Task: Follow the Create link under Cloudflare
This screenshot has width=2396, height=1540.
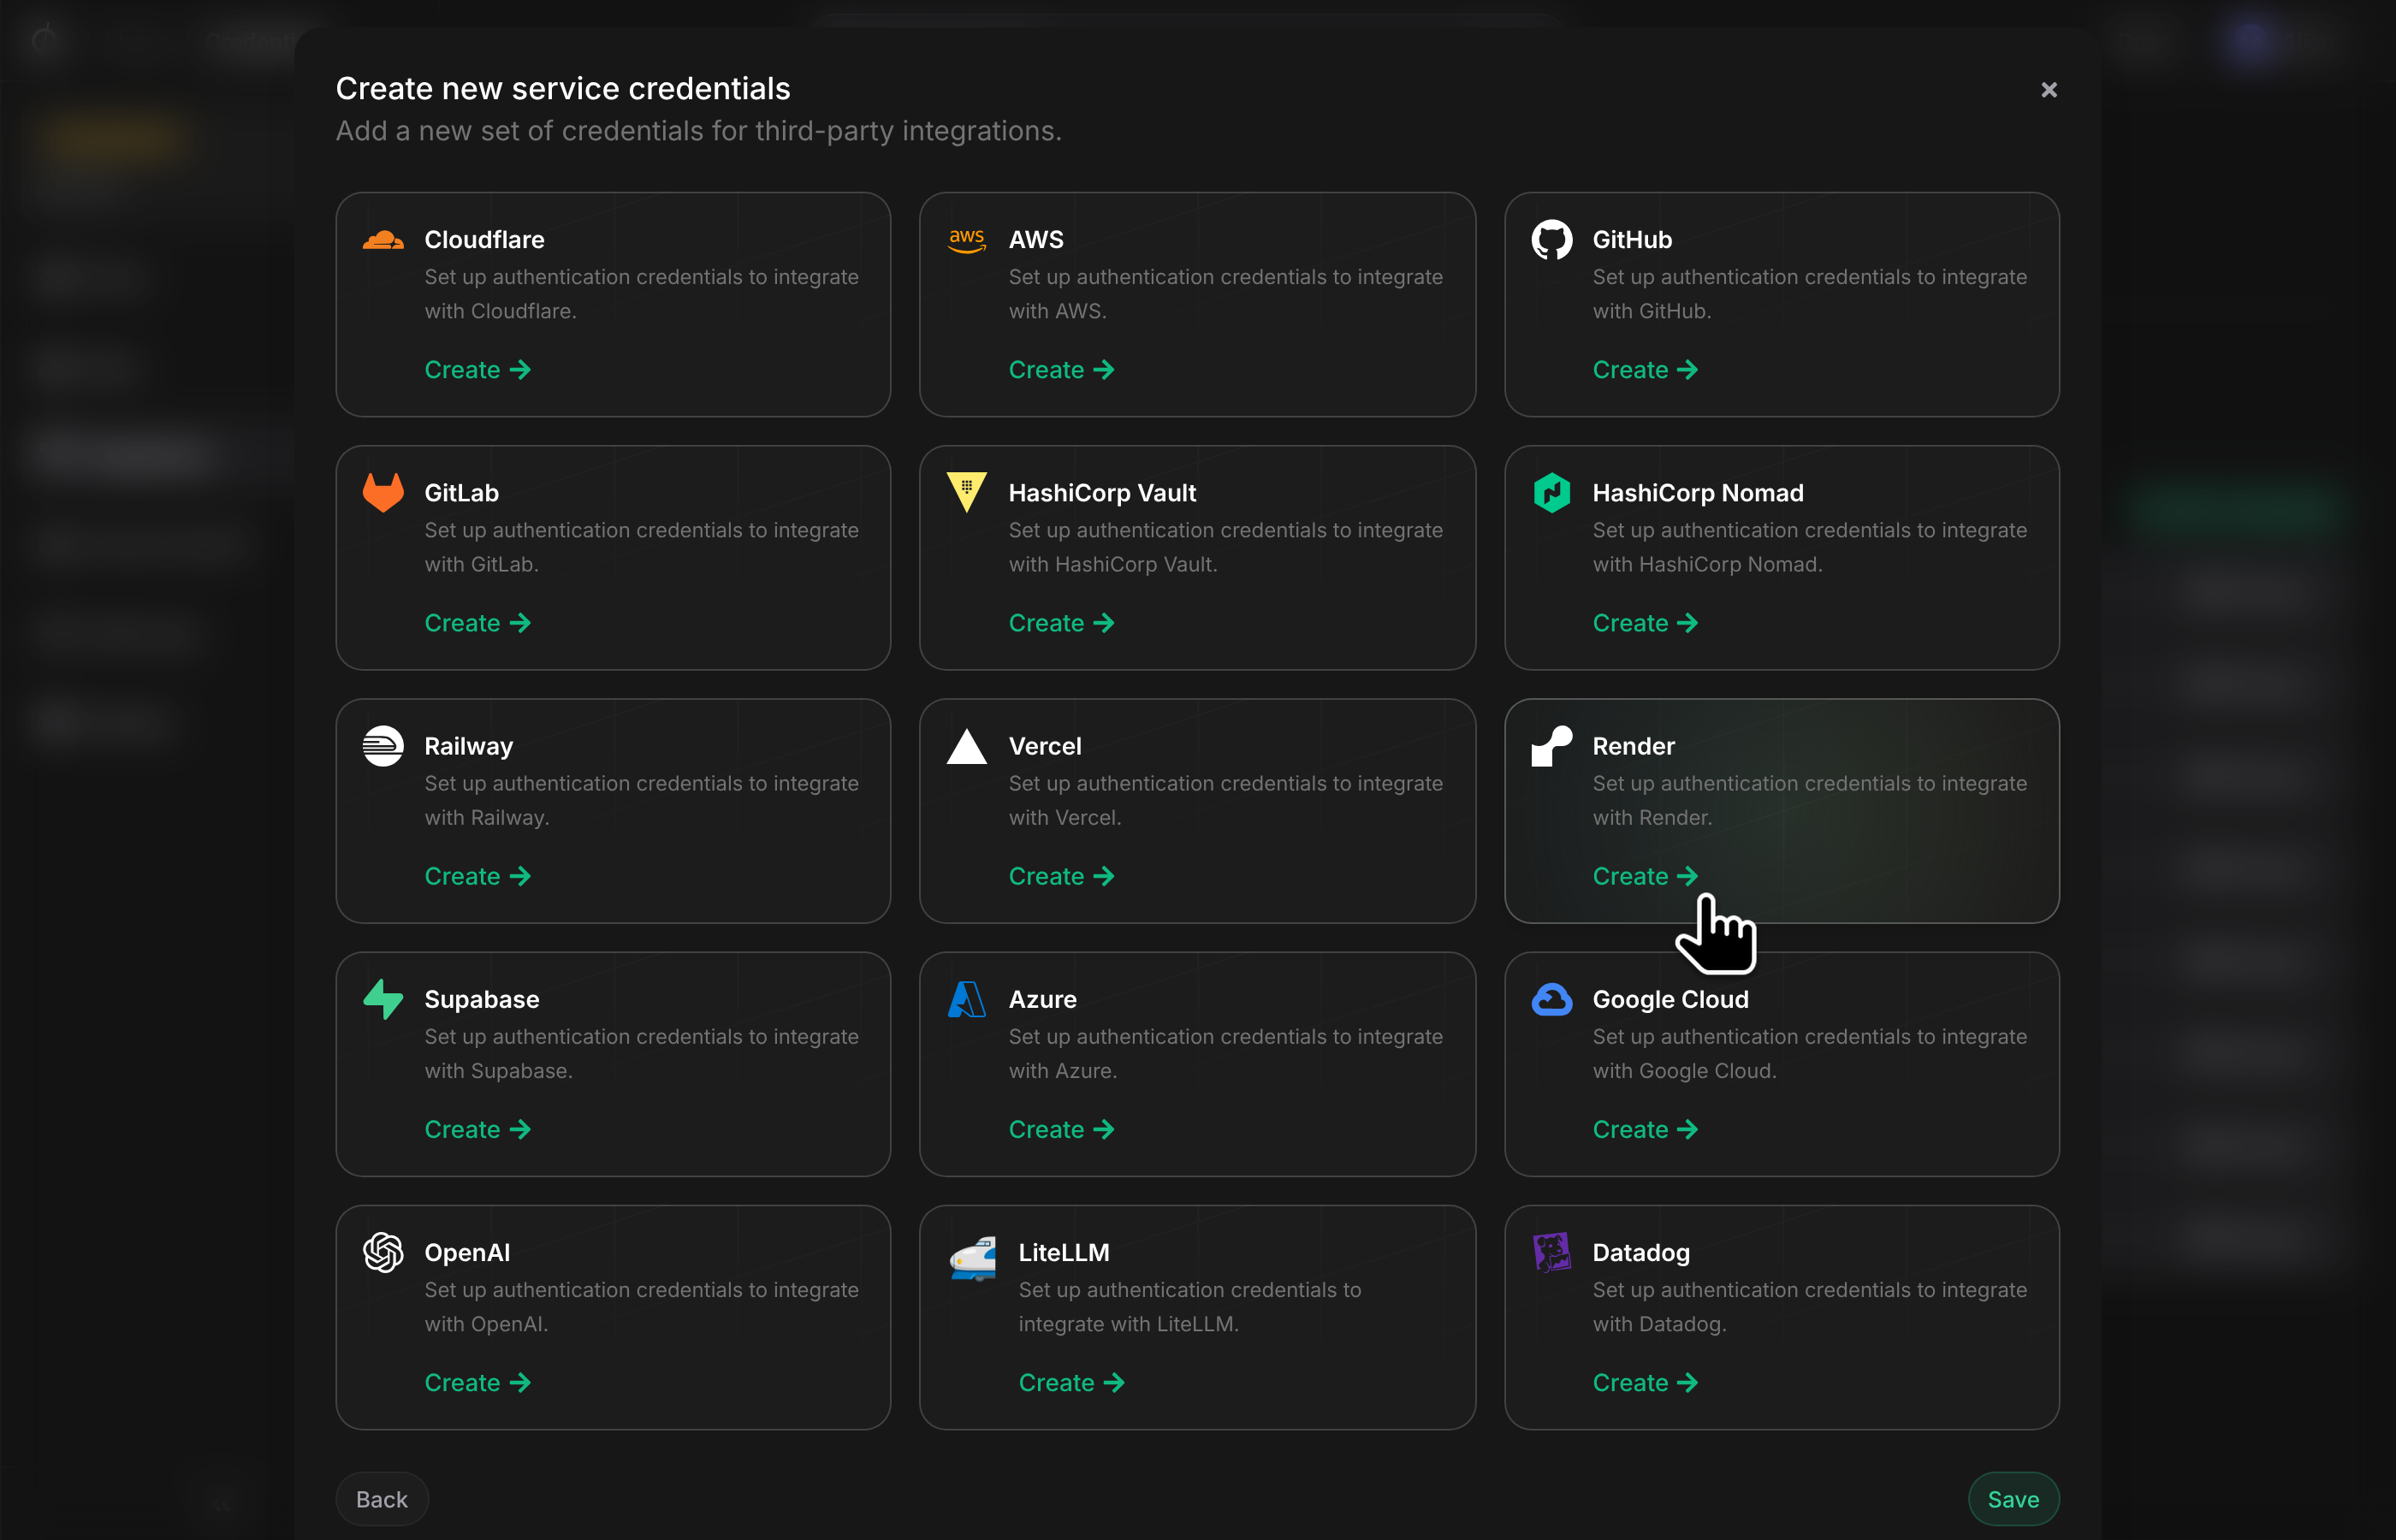Action: coord(477,370)
